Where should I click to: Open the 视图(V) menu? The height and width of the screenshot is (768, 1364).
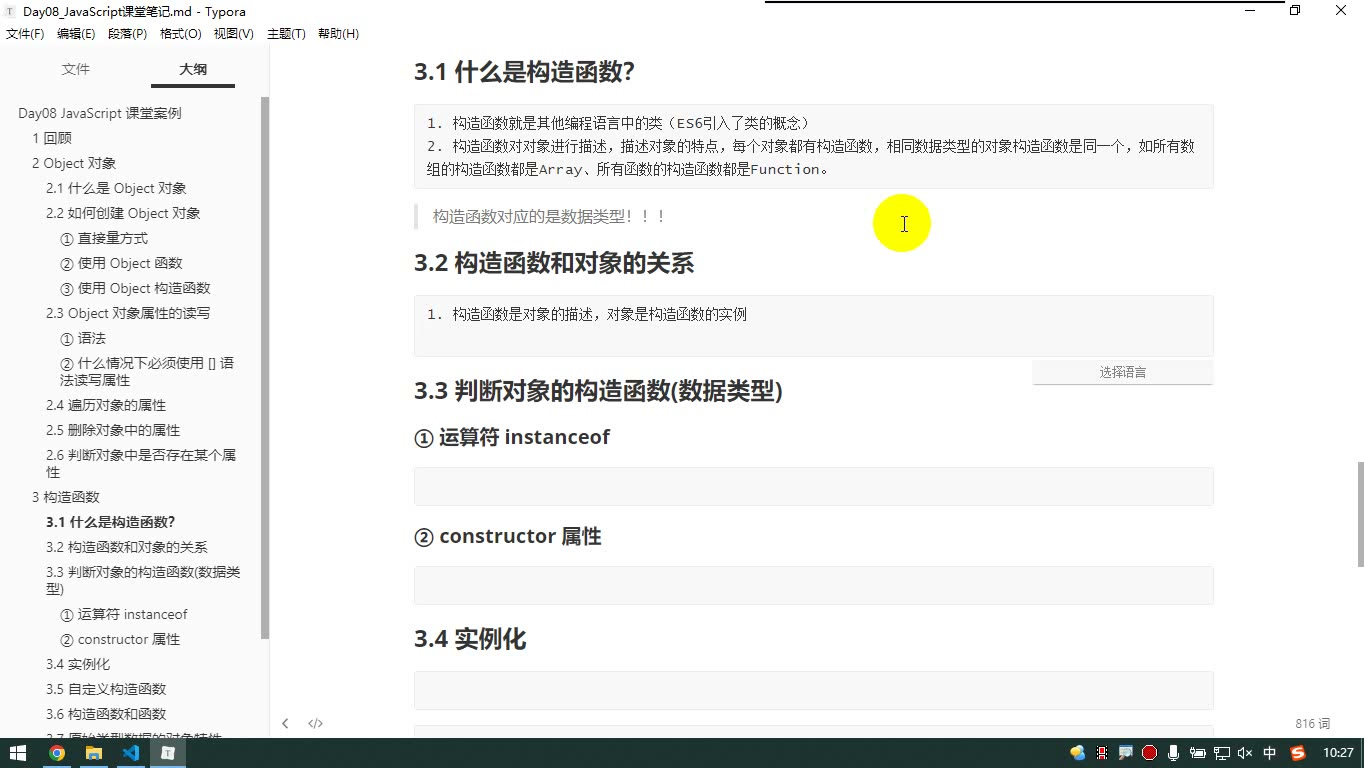tap(233, 34)
